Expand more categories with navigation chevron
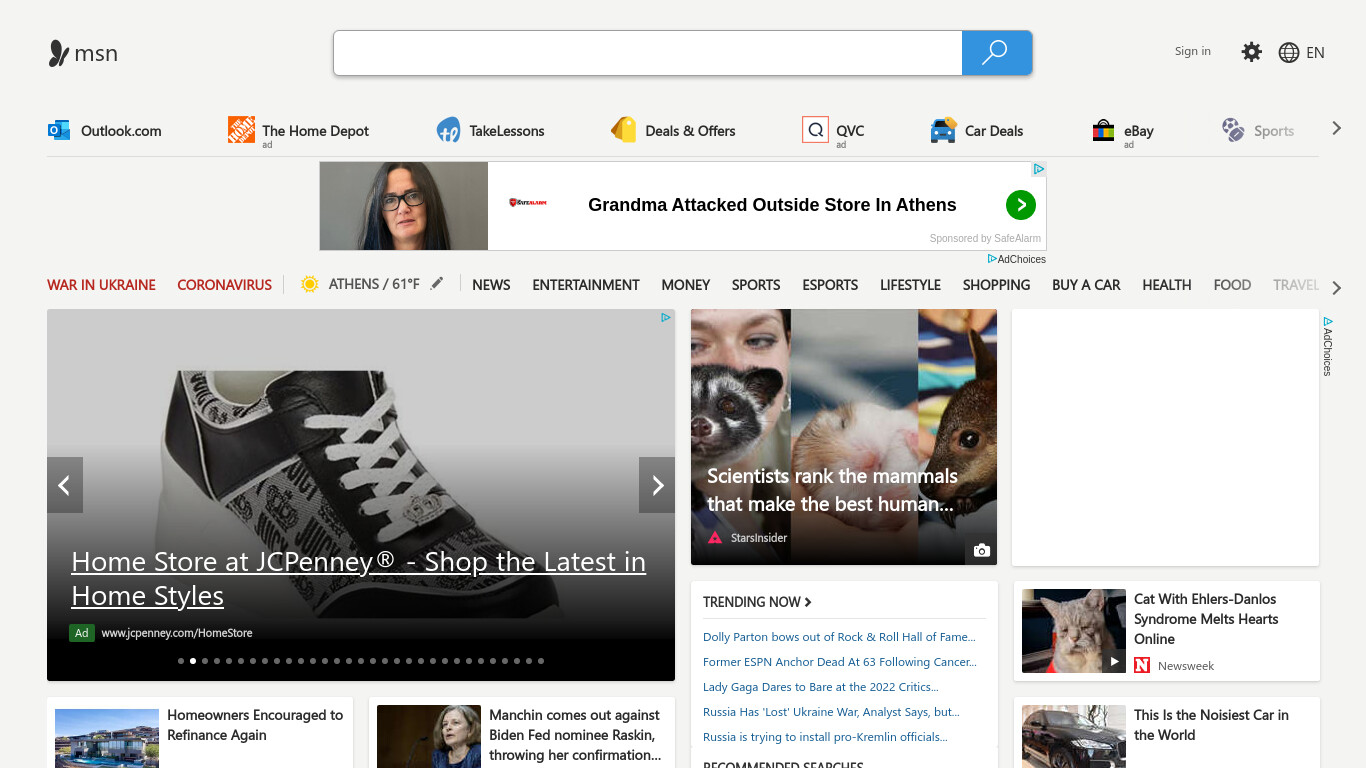This screenshot has width=1366, height=768. pyautogui.click(x=1337, y=288)
